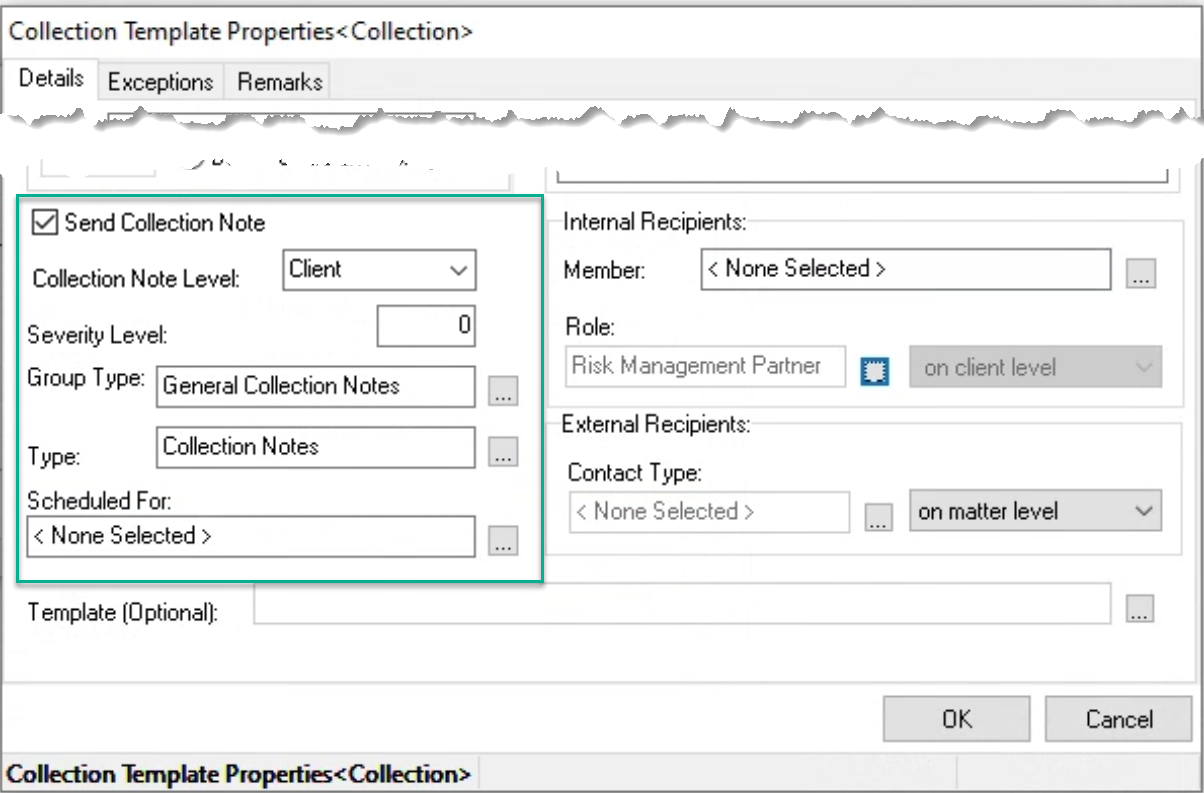Click the Template (Optional) field
This screenshot has height=793, width=1204.
tap(682, 604)
